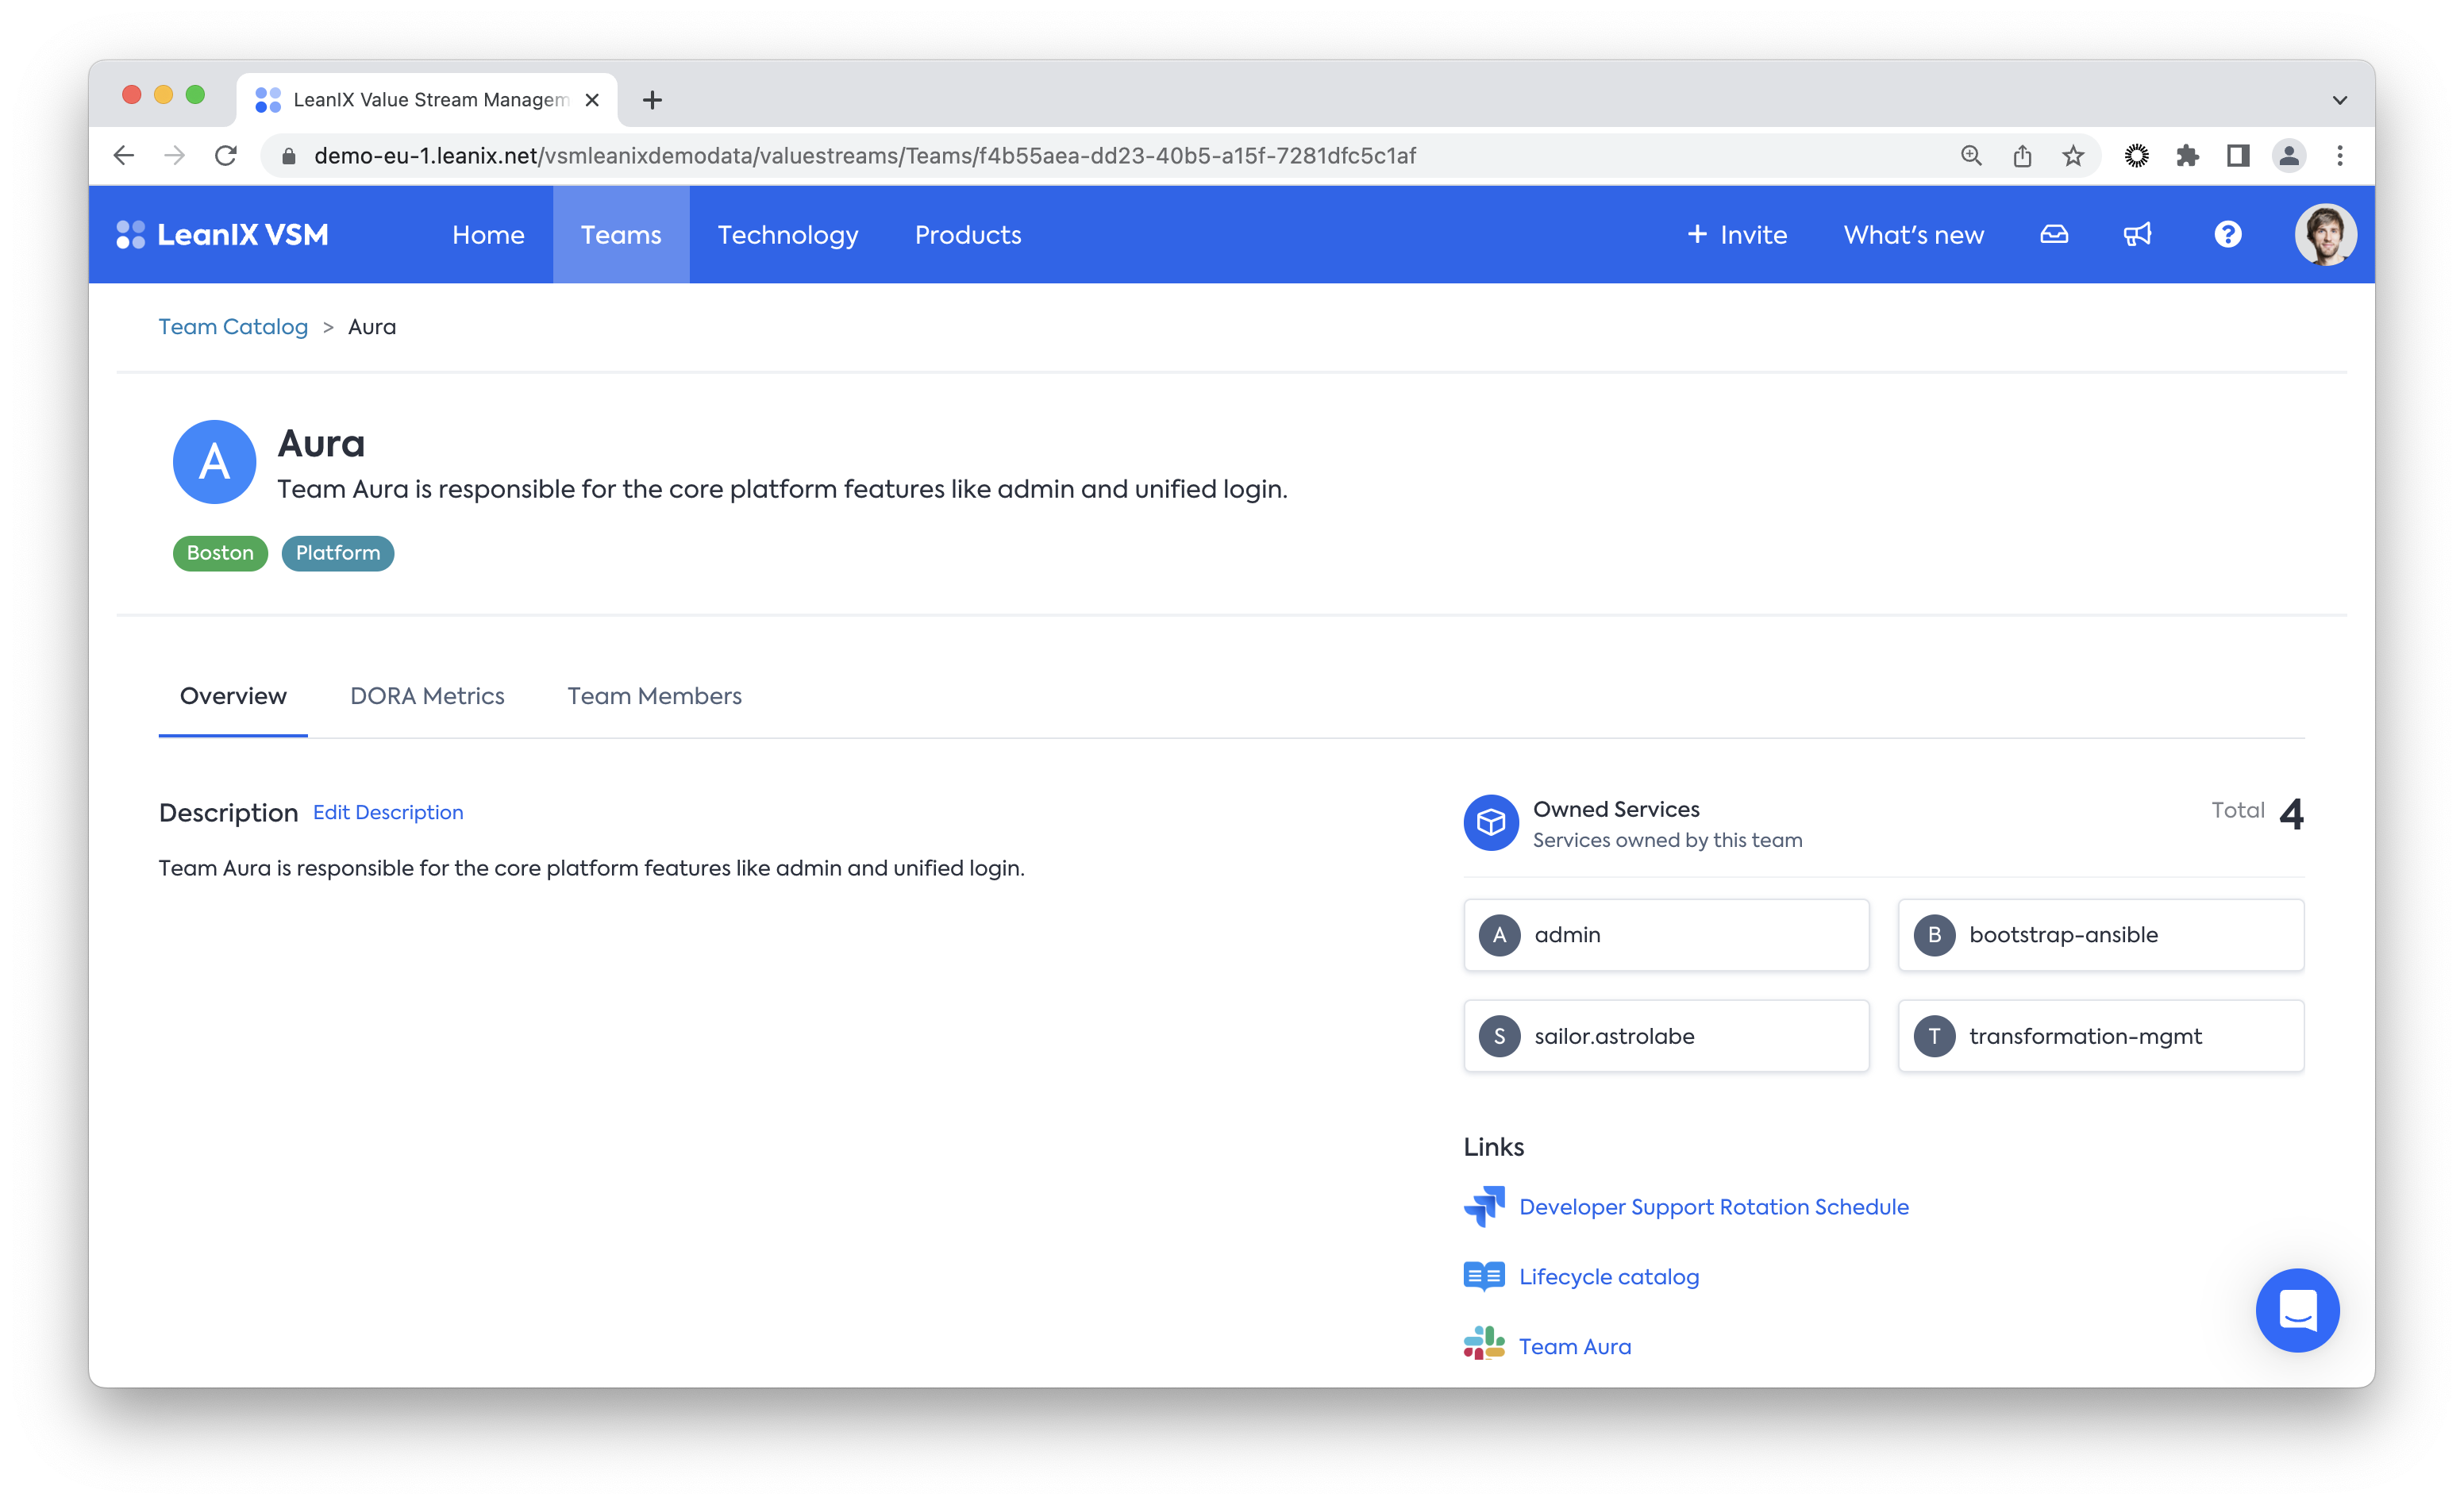This screenshot has height=1505, width=2464.
Task: Open Chrome's three-dot menu
Action: click(x=2339, y=156)
